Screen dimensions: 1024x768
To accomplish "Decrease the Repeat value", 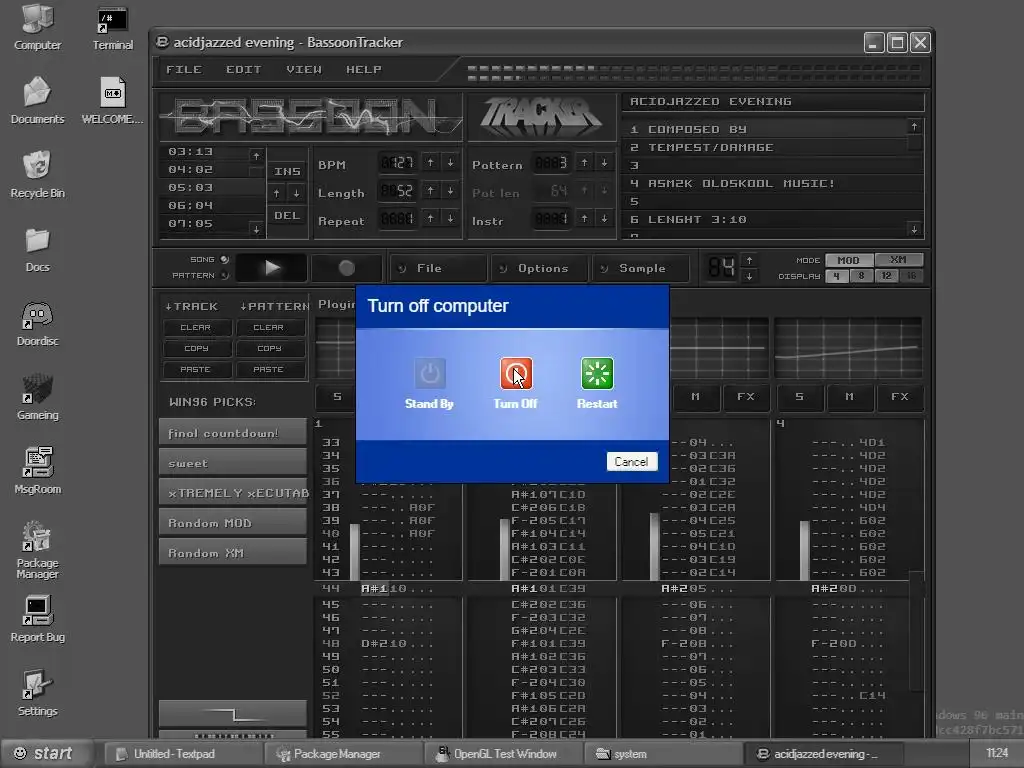I will coord(451,219).
